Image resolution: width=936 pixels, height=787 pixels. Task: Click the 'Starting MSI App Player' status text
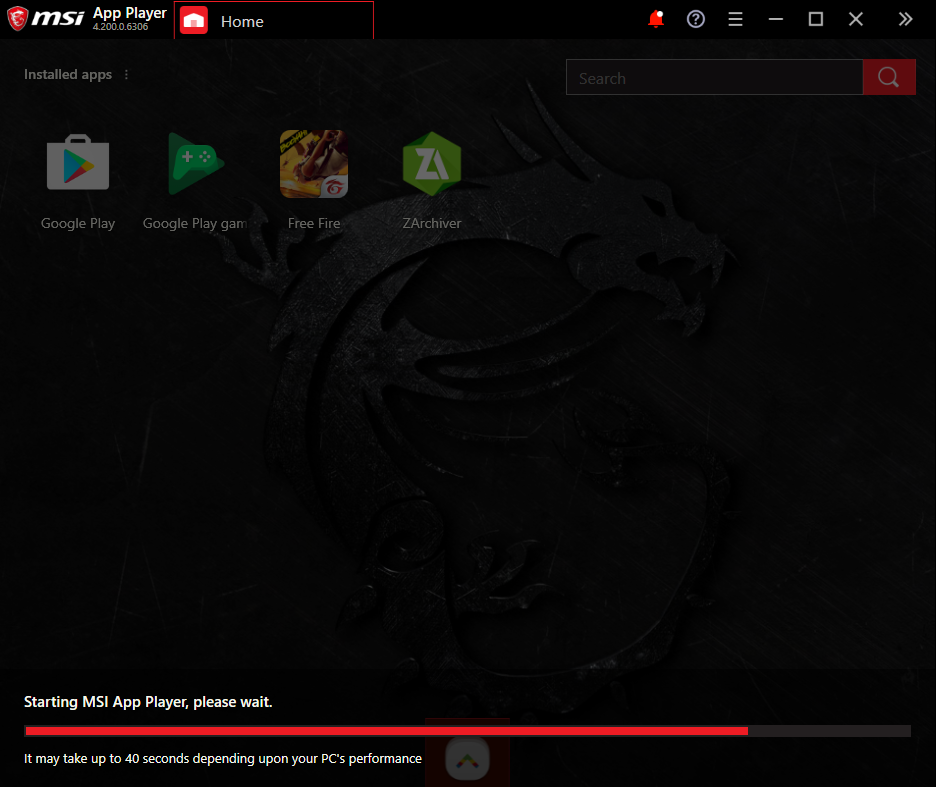[x=148, y=702]
